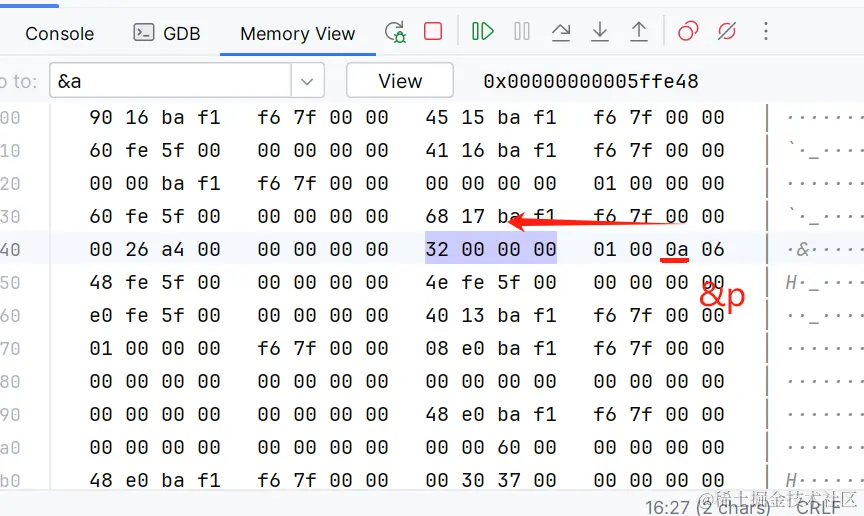Viewport: 864px width, 516px height.
Task: Click the GDB terminal prompt icon
Action: [x=143, y=33]
